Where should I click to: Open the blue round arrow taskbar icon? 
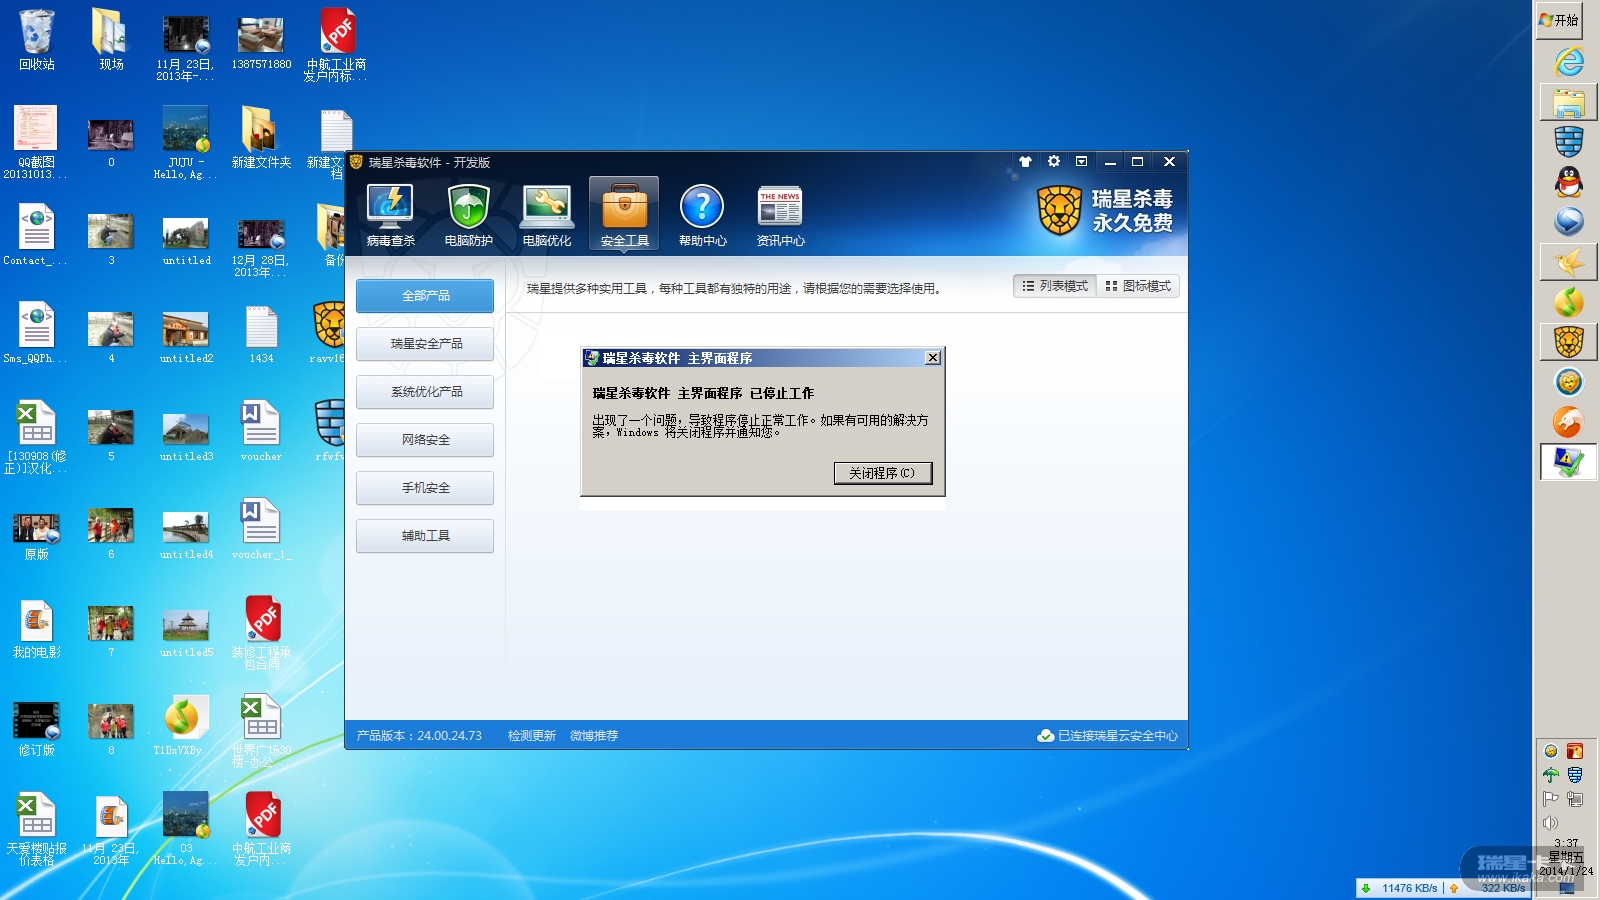pyautogui.click(x=1569, y=222)
